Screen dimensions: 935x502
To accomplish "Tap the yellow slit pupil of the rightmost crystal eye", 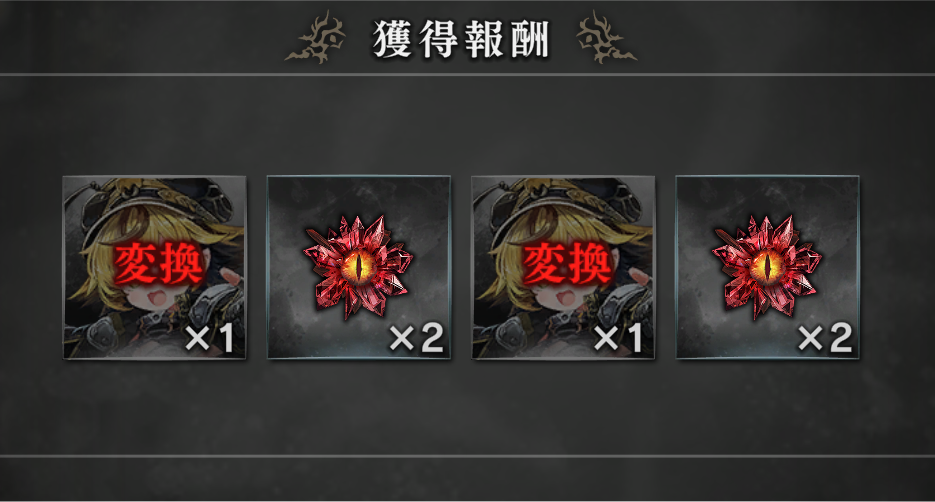I will click(x=767, y=267).
